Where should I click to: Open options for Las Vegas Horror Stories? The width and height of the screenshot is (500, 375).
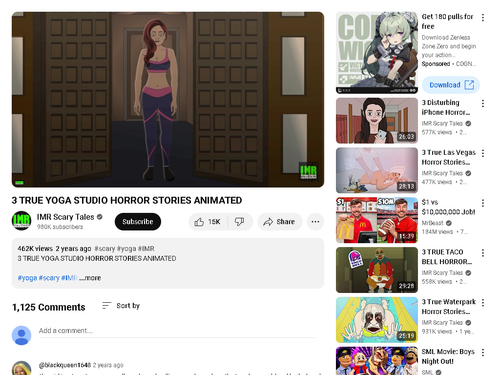(x=483, y=153)
